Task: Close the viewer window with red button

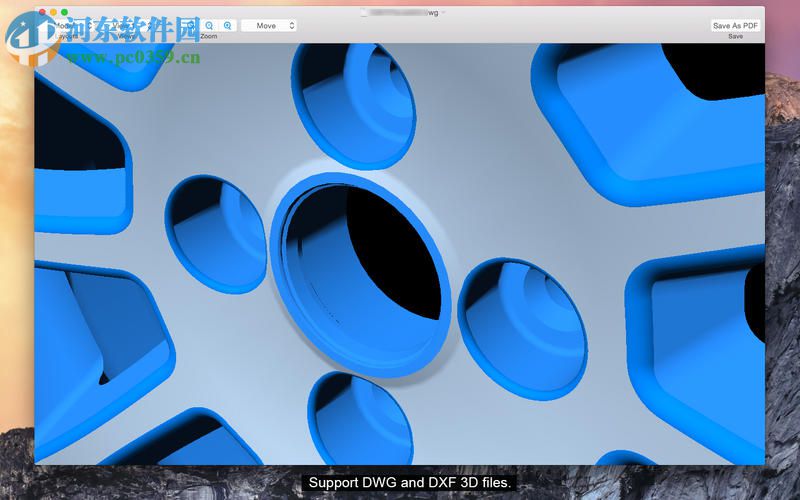Action: point(42,12)
